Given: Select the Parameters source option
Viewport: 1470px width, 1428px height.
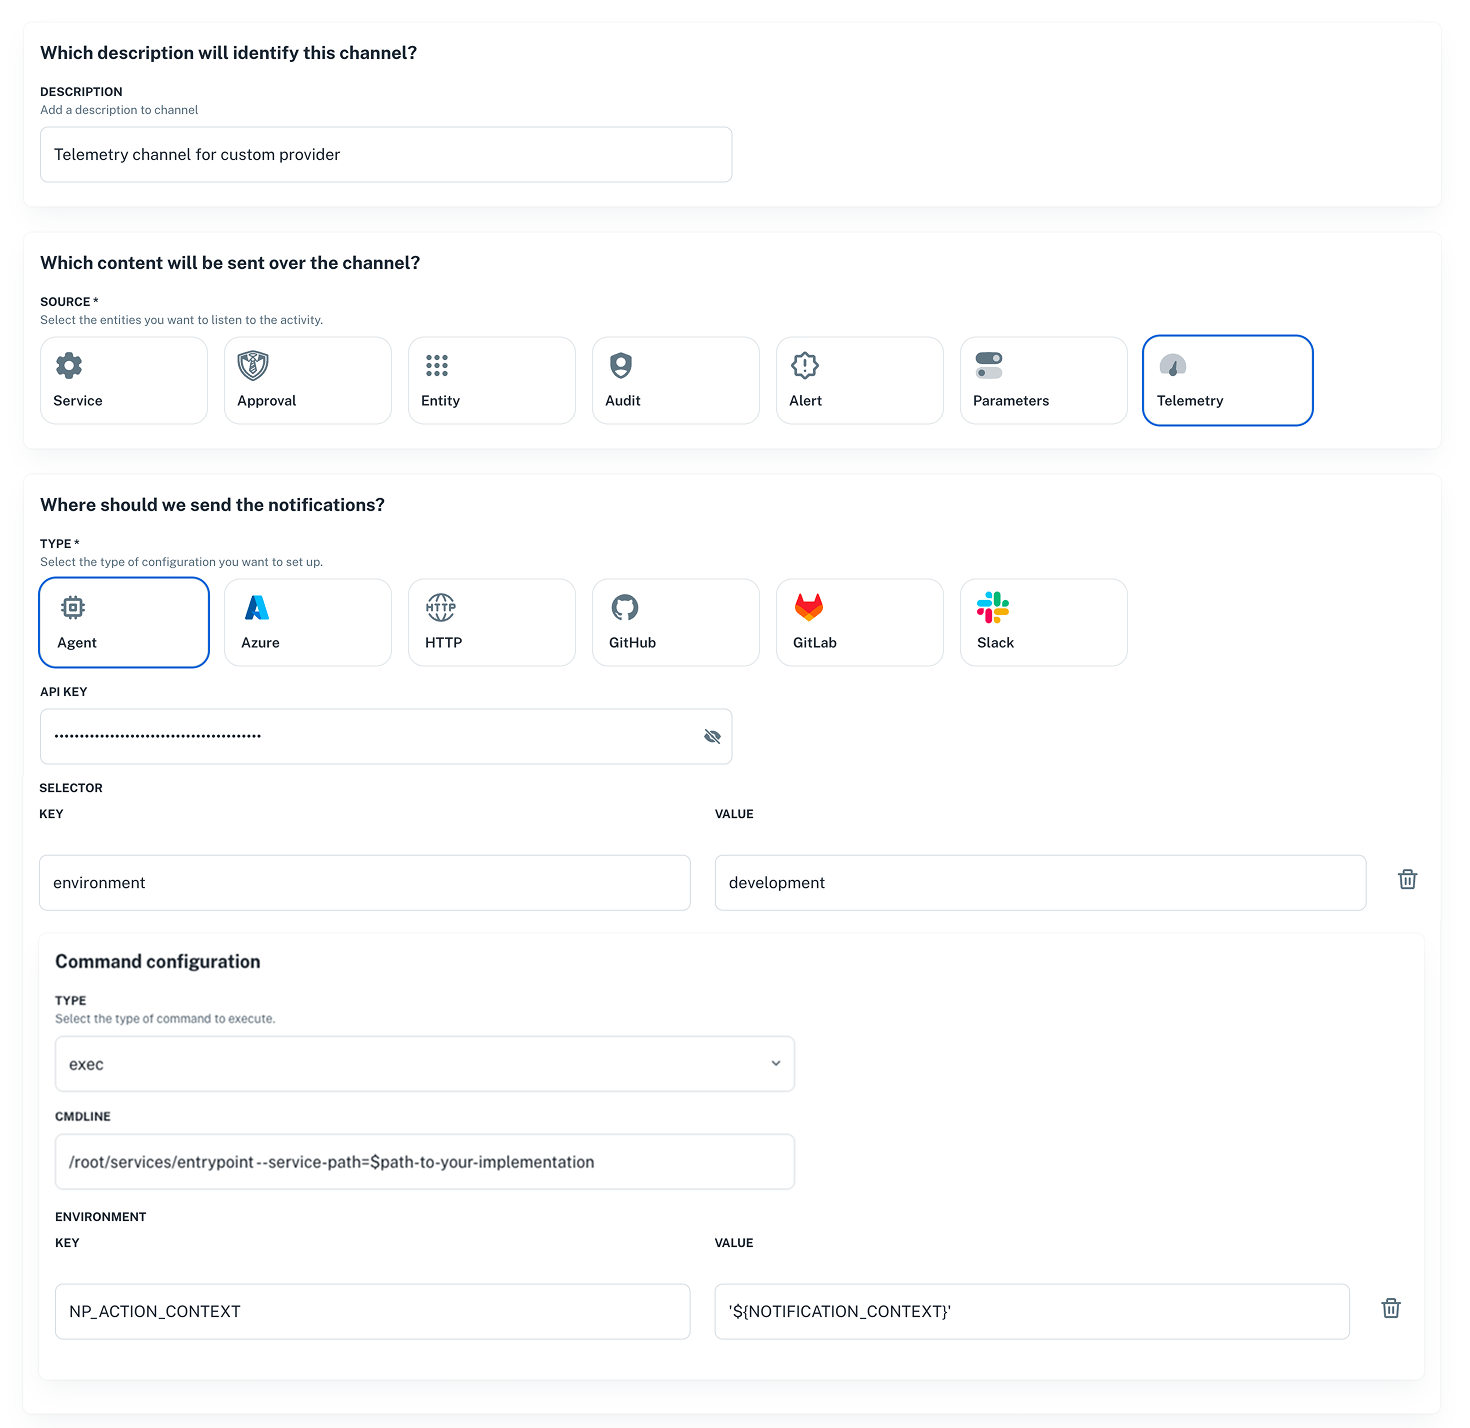Looking at the screenshot, I should 1043,380.
